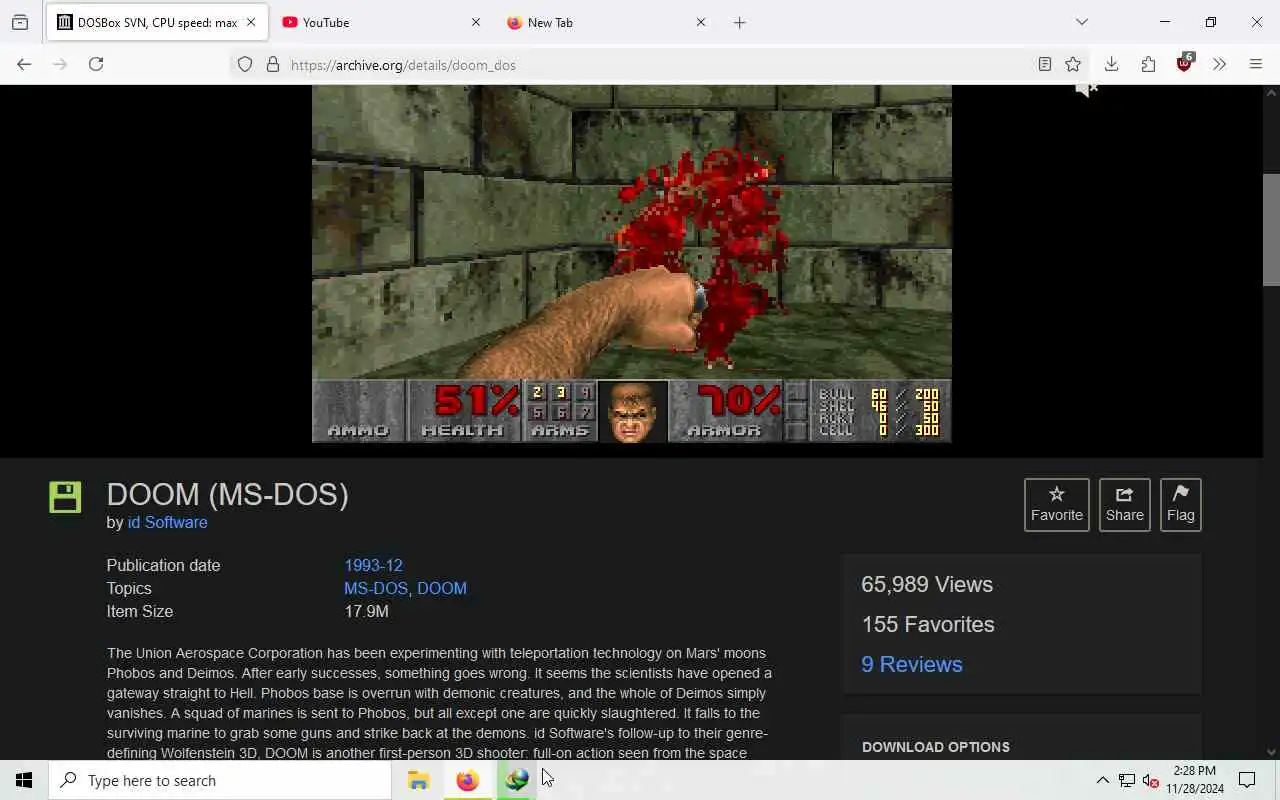Go back to previous page
Image resolution: width=1280 pixels, height=800 pixels.
click(24, 64)
